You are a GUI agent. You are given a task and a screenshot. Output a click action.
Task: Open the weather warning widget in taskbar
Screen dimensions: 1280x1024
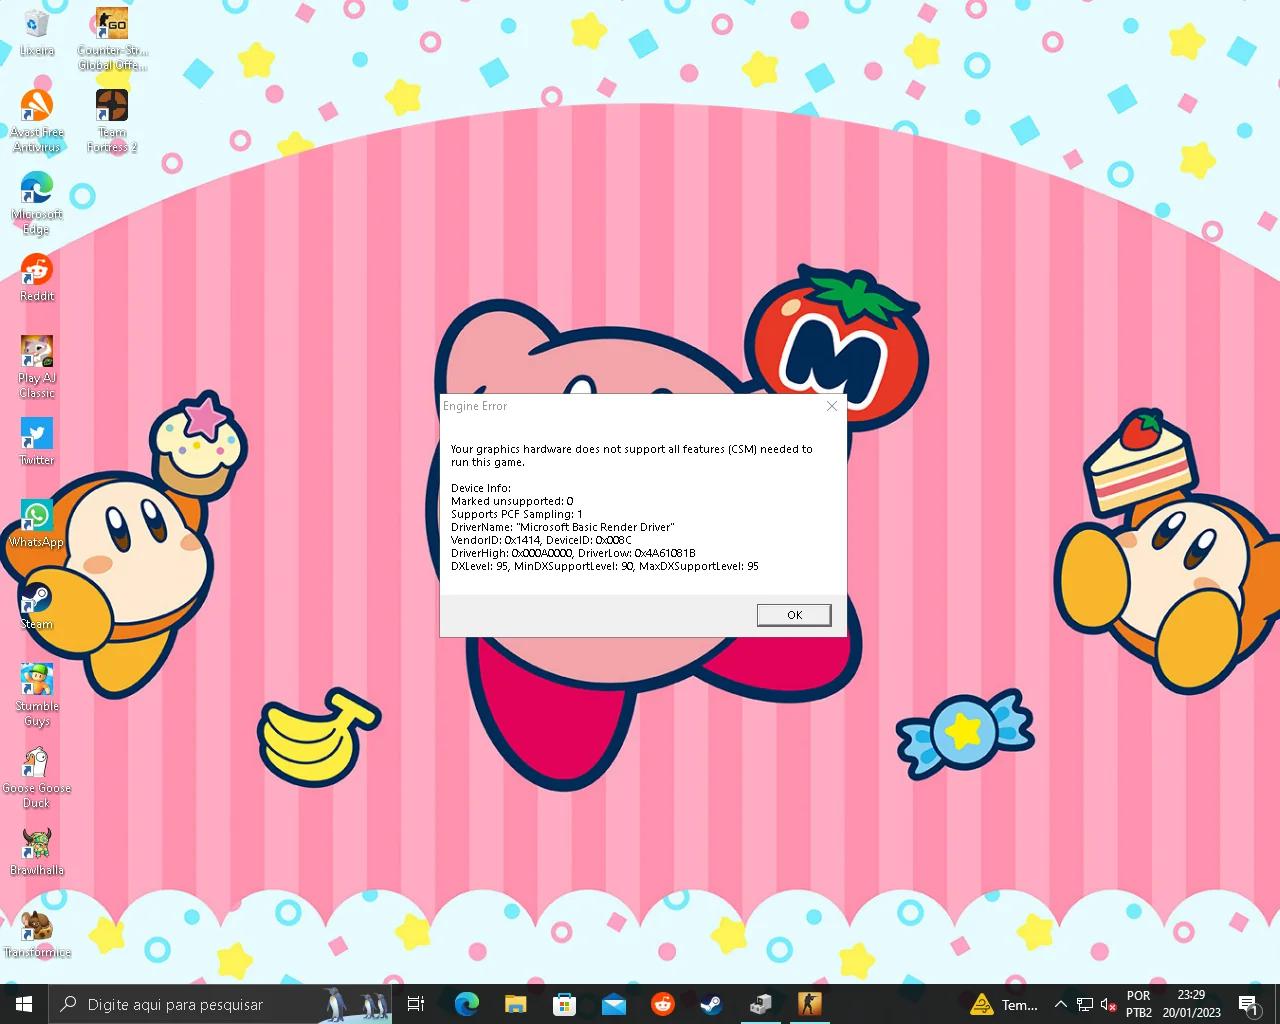[1004, 1004]
